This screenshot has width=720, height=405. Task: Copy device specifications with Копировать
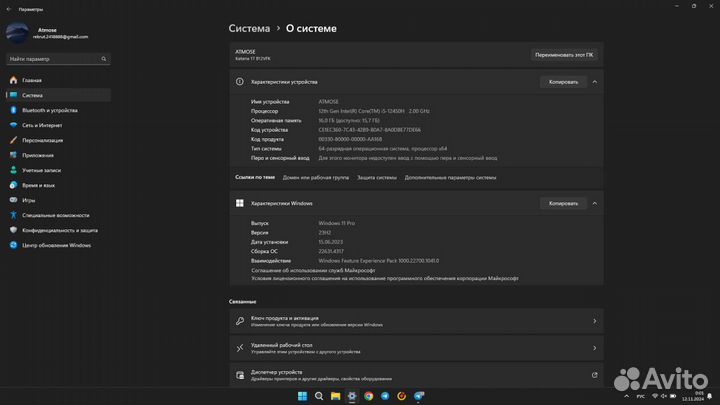pyautogui.click(x=563, y=82)
